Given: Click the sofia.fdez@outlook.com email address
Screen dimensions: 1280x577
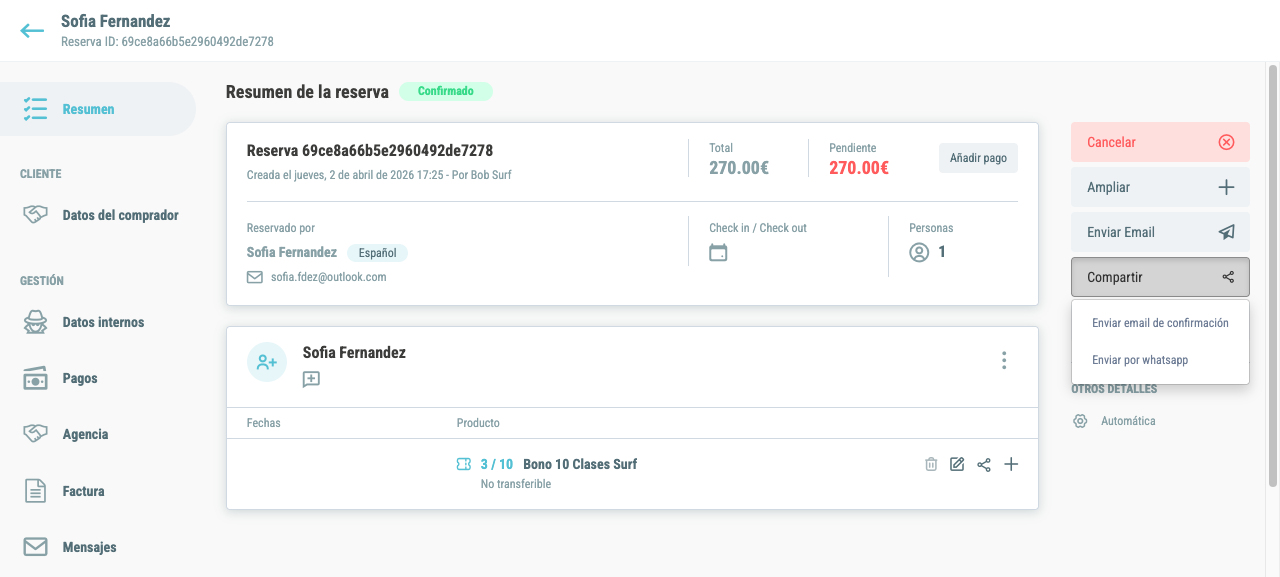Looking at the screenshot, I should tap(328, 277).
